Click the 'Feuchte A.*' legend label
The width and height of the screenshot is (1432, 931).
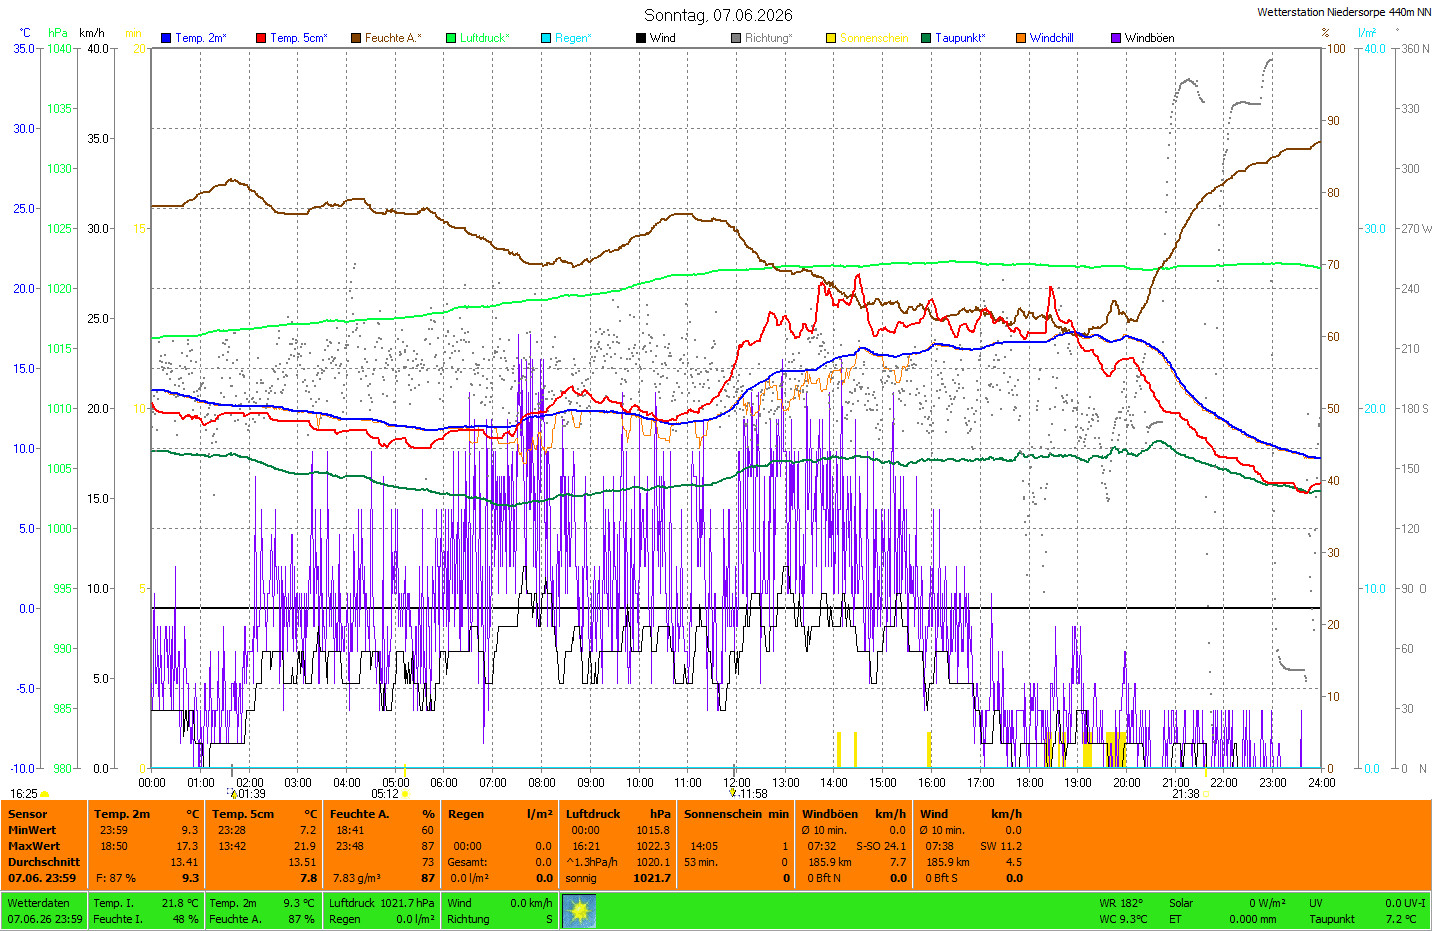pos(393,38)
